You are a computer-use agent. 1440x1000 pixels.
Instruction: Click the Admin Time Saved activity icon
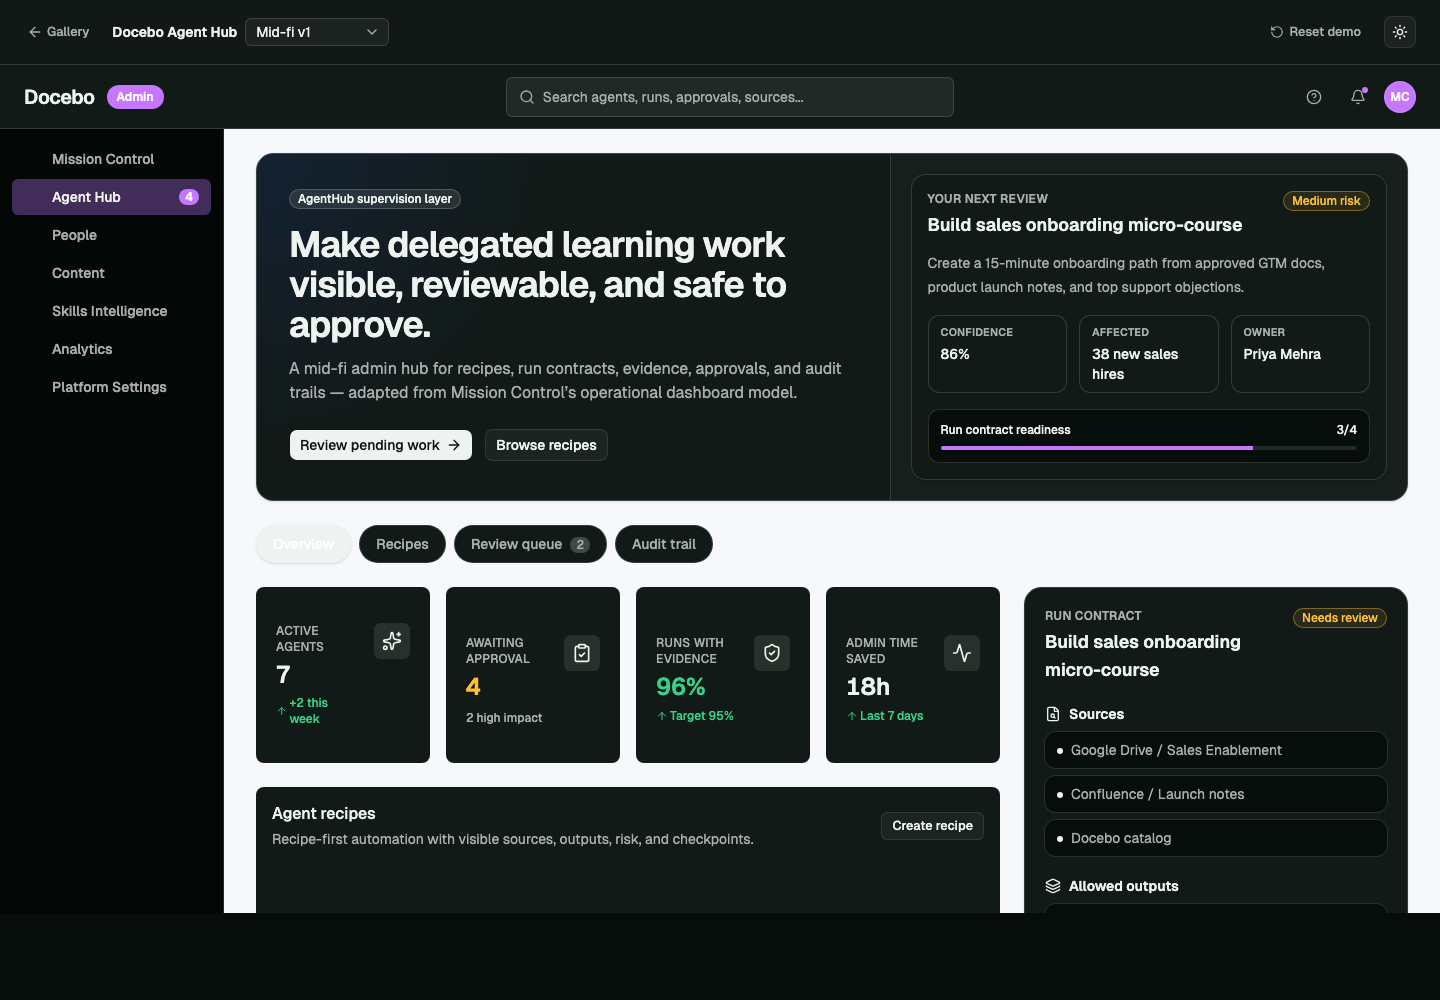(x=962, y=653)
